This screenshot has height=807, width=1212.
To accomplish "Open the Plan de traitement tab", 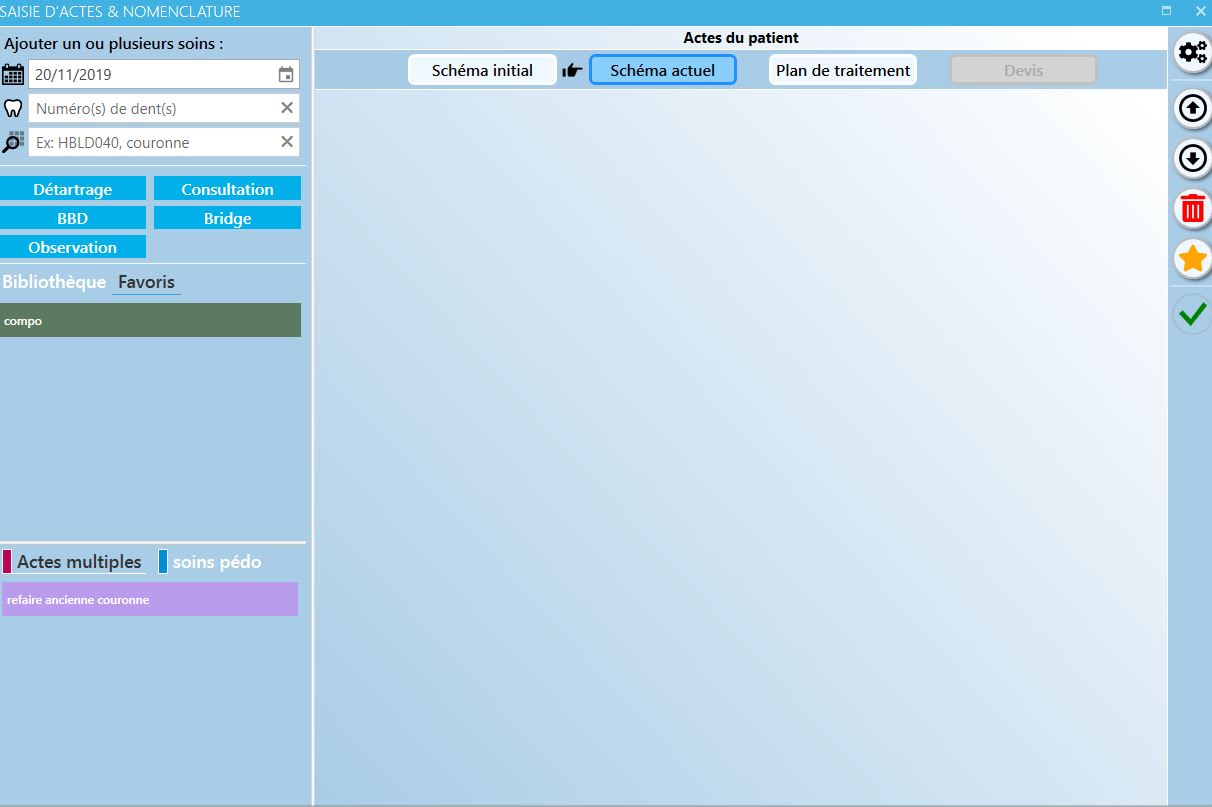I will point(842,70).
